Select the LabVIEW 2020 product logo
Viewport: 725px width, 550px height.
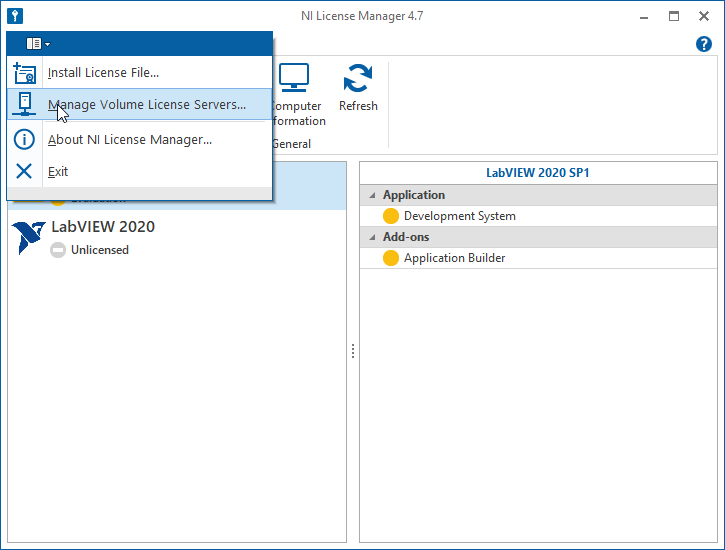tap(28, 238)
